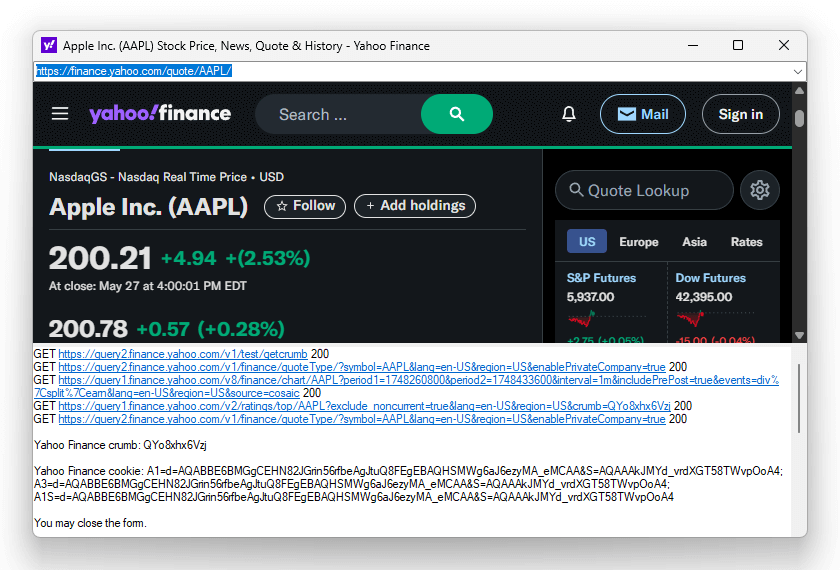Click the after-hours price 200.78
840x570 pixels.
coord(88,329)
